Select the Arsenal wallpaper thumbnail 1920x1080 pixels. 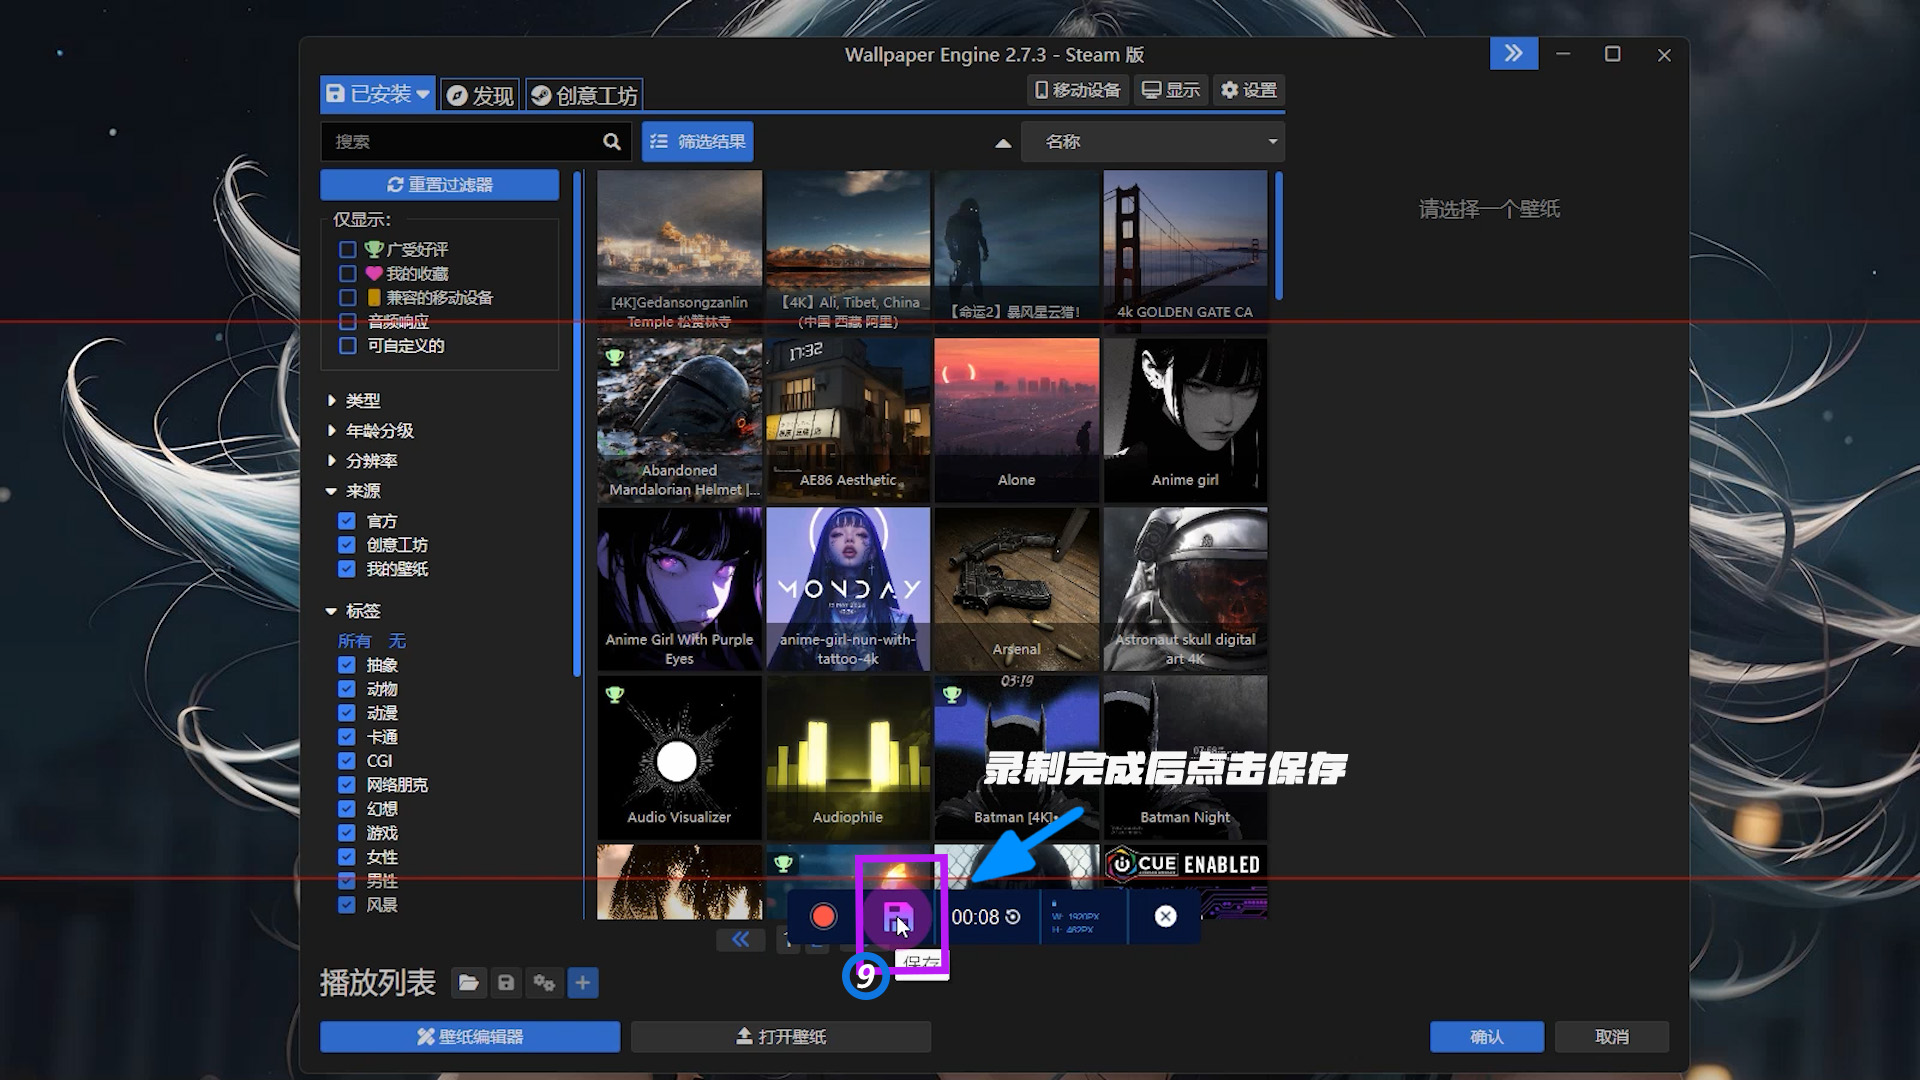(x=1017, y=589)
